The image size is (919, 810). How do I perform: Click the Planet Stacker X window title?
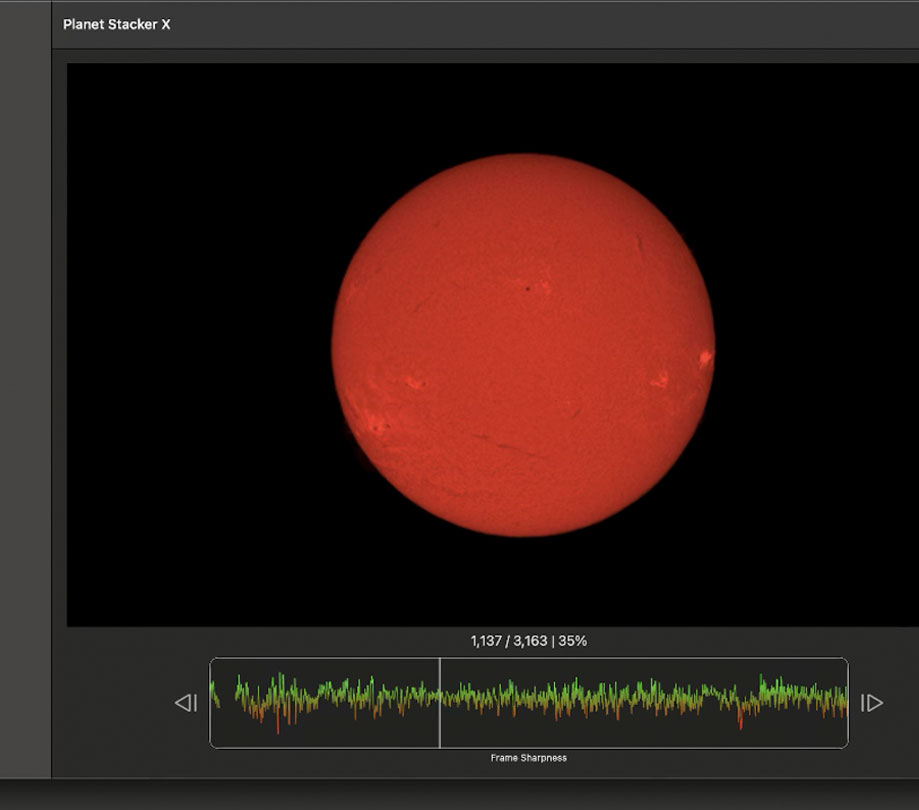click(116, 24)
